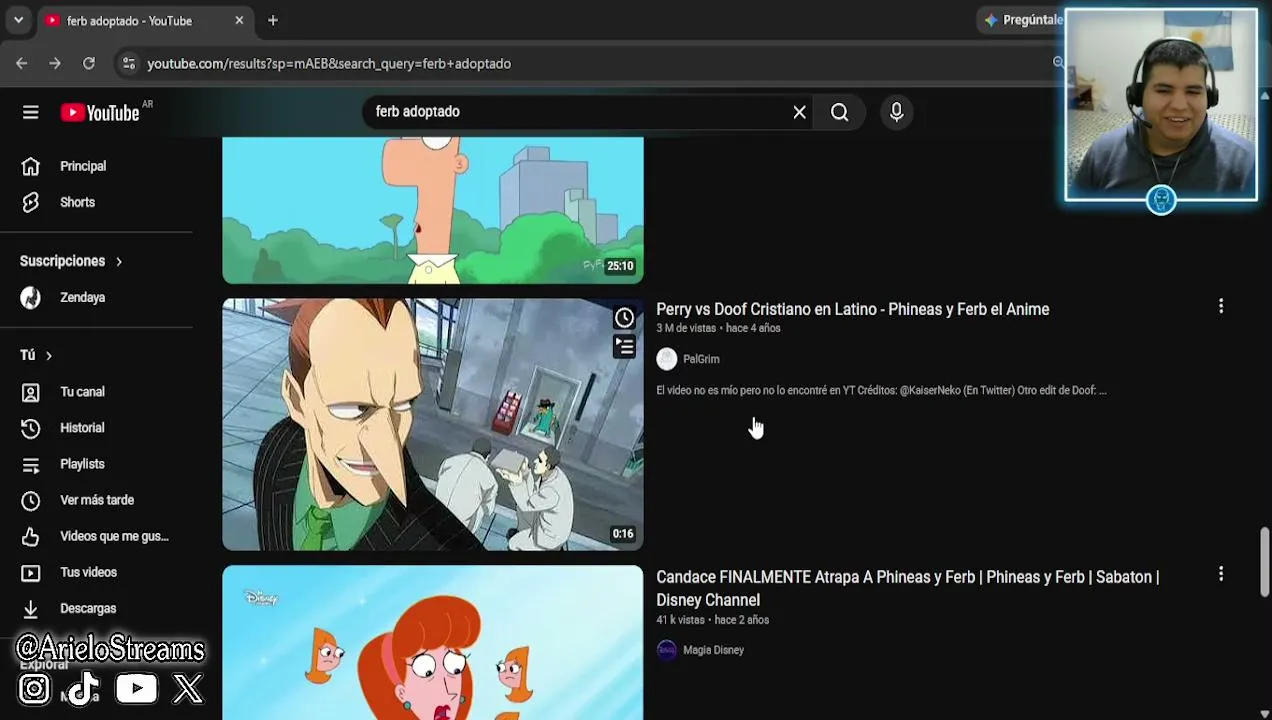Click the Perry vs Doof video description snippet
This screenshot has height=720, width=1272.
(881, 390)
